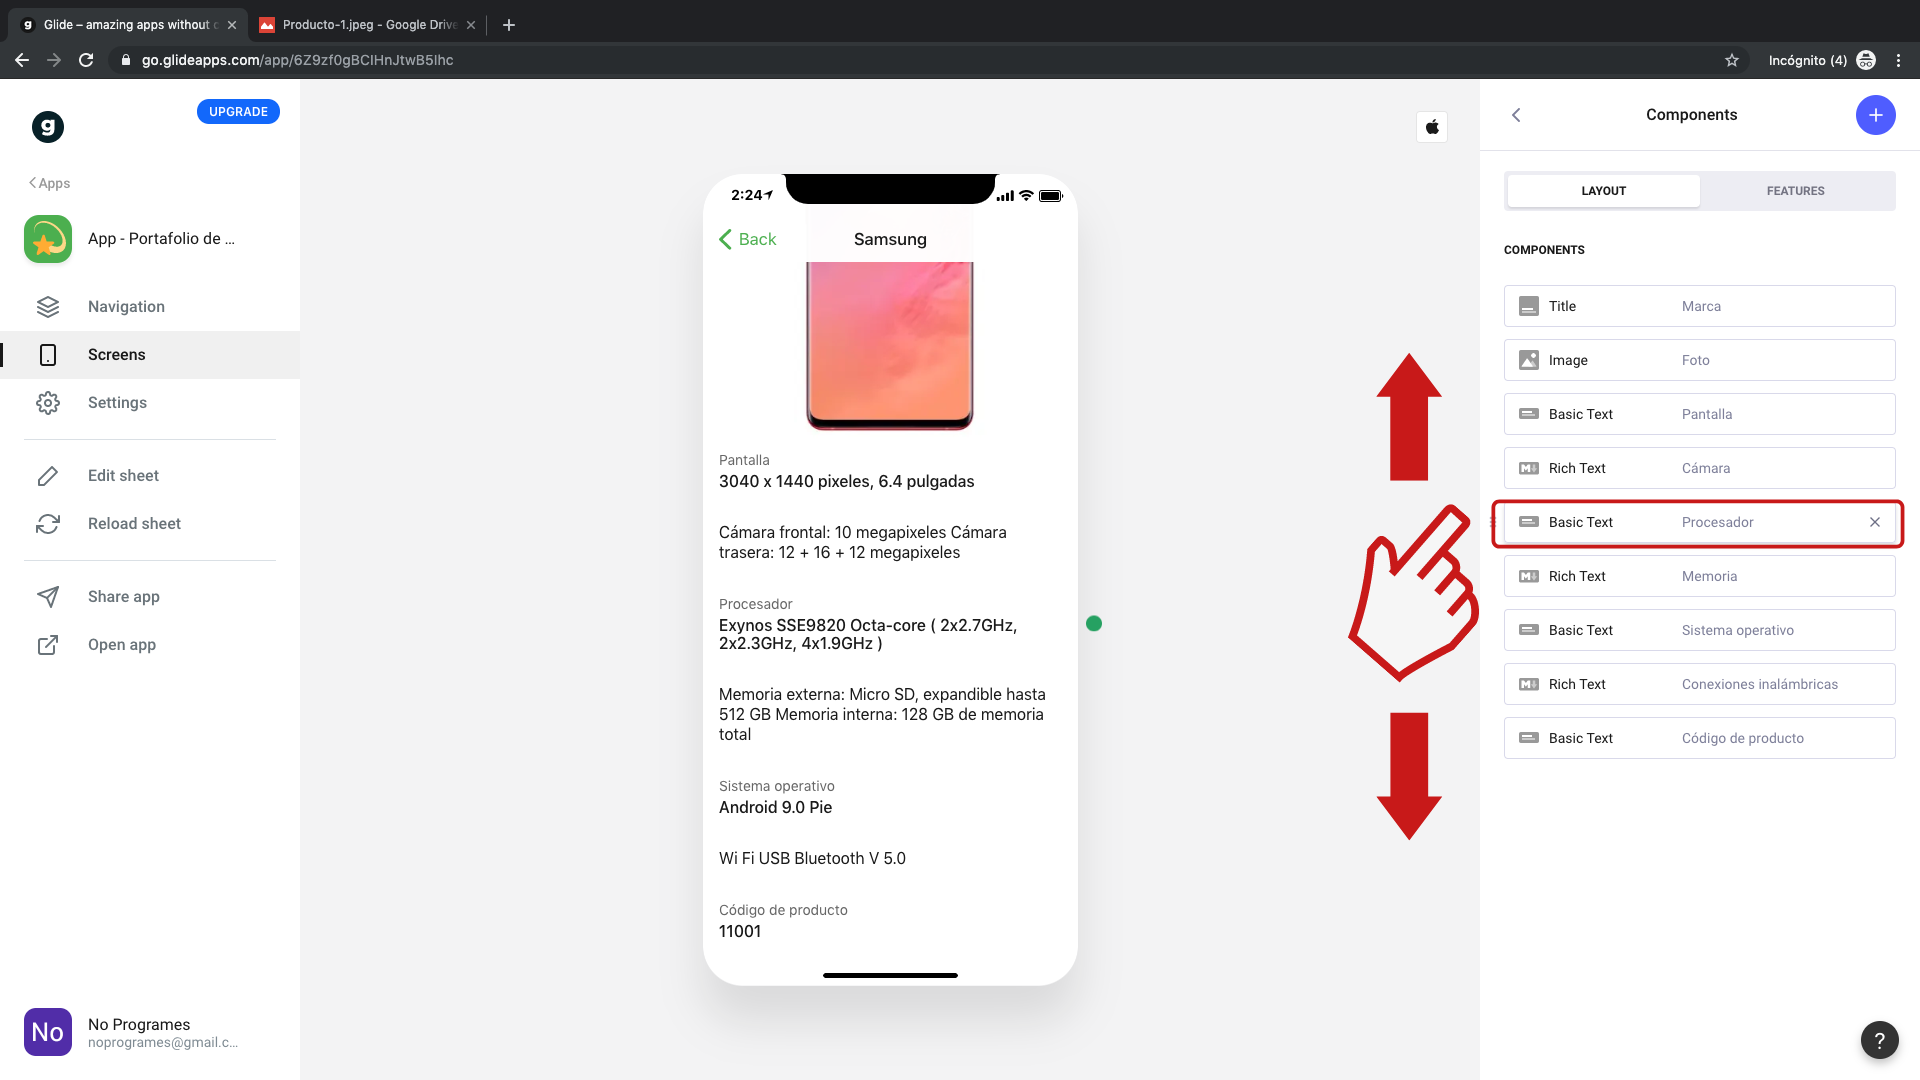The image size is (1920, 1080).
Task: Go back to Apps list
Action: [x=50, y=183]
